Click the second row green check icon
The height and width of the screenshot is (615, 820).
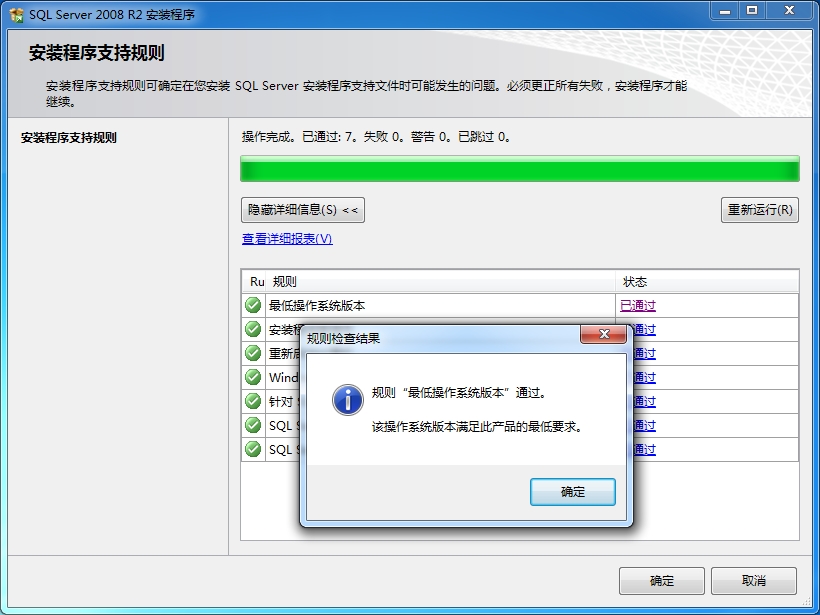253,329
